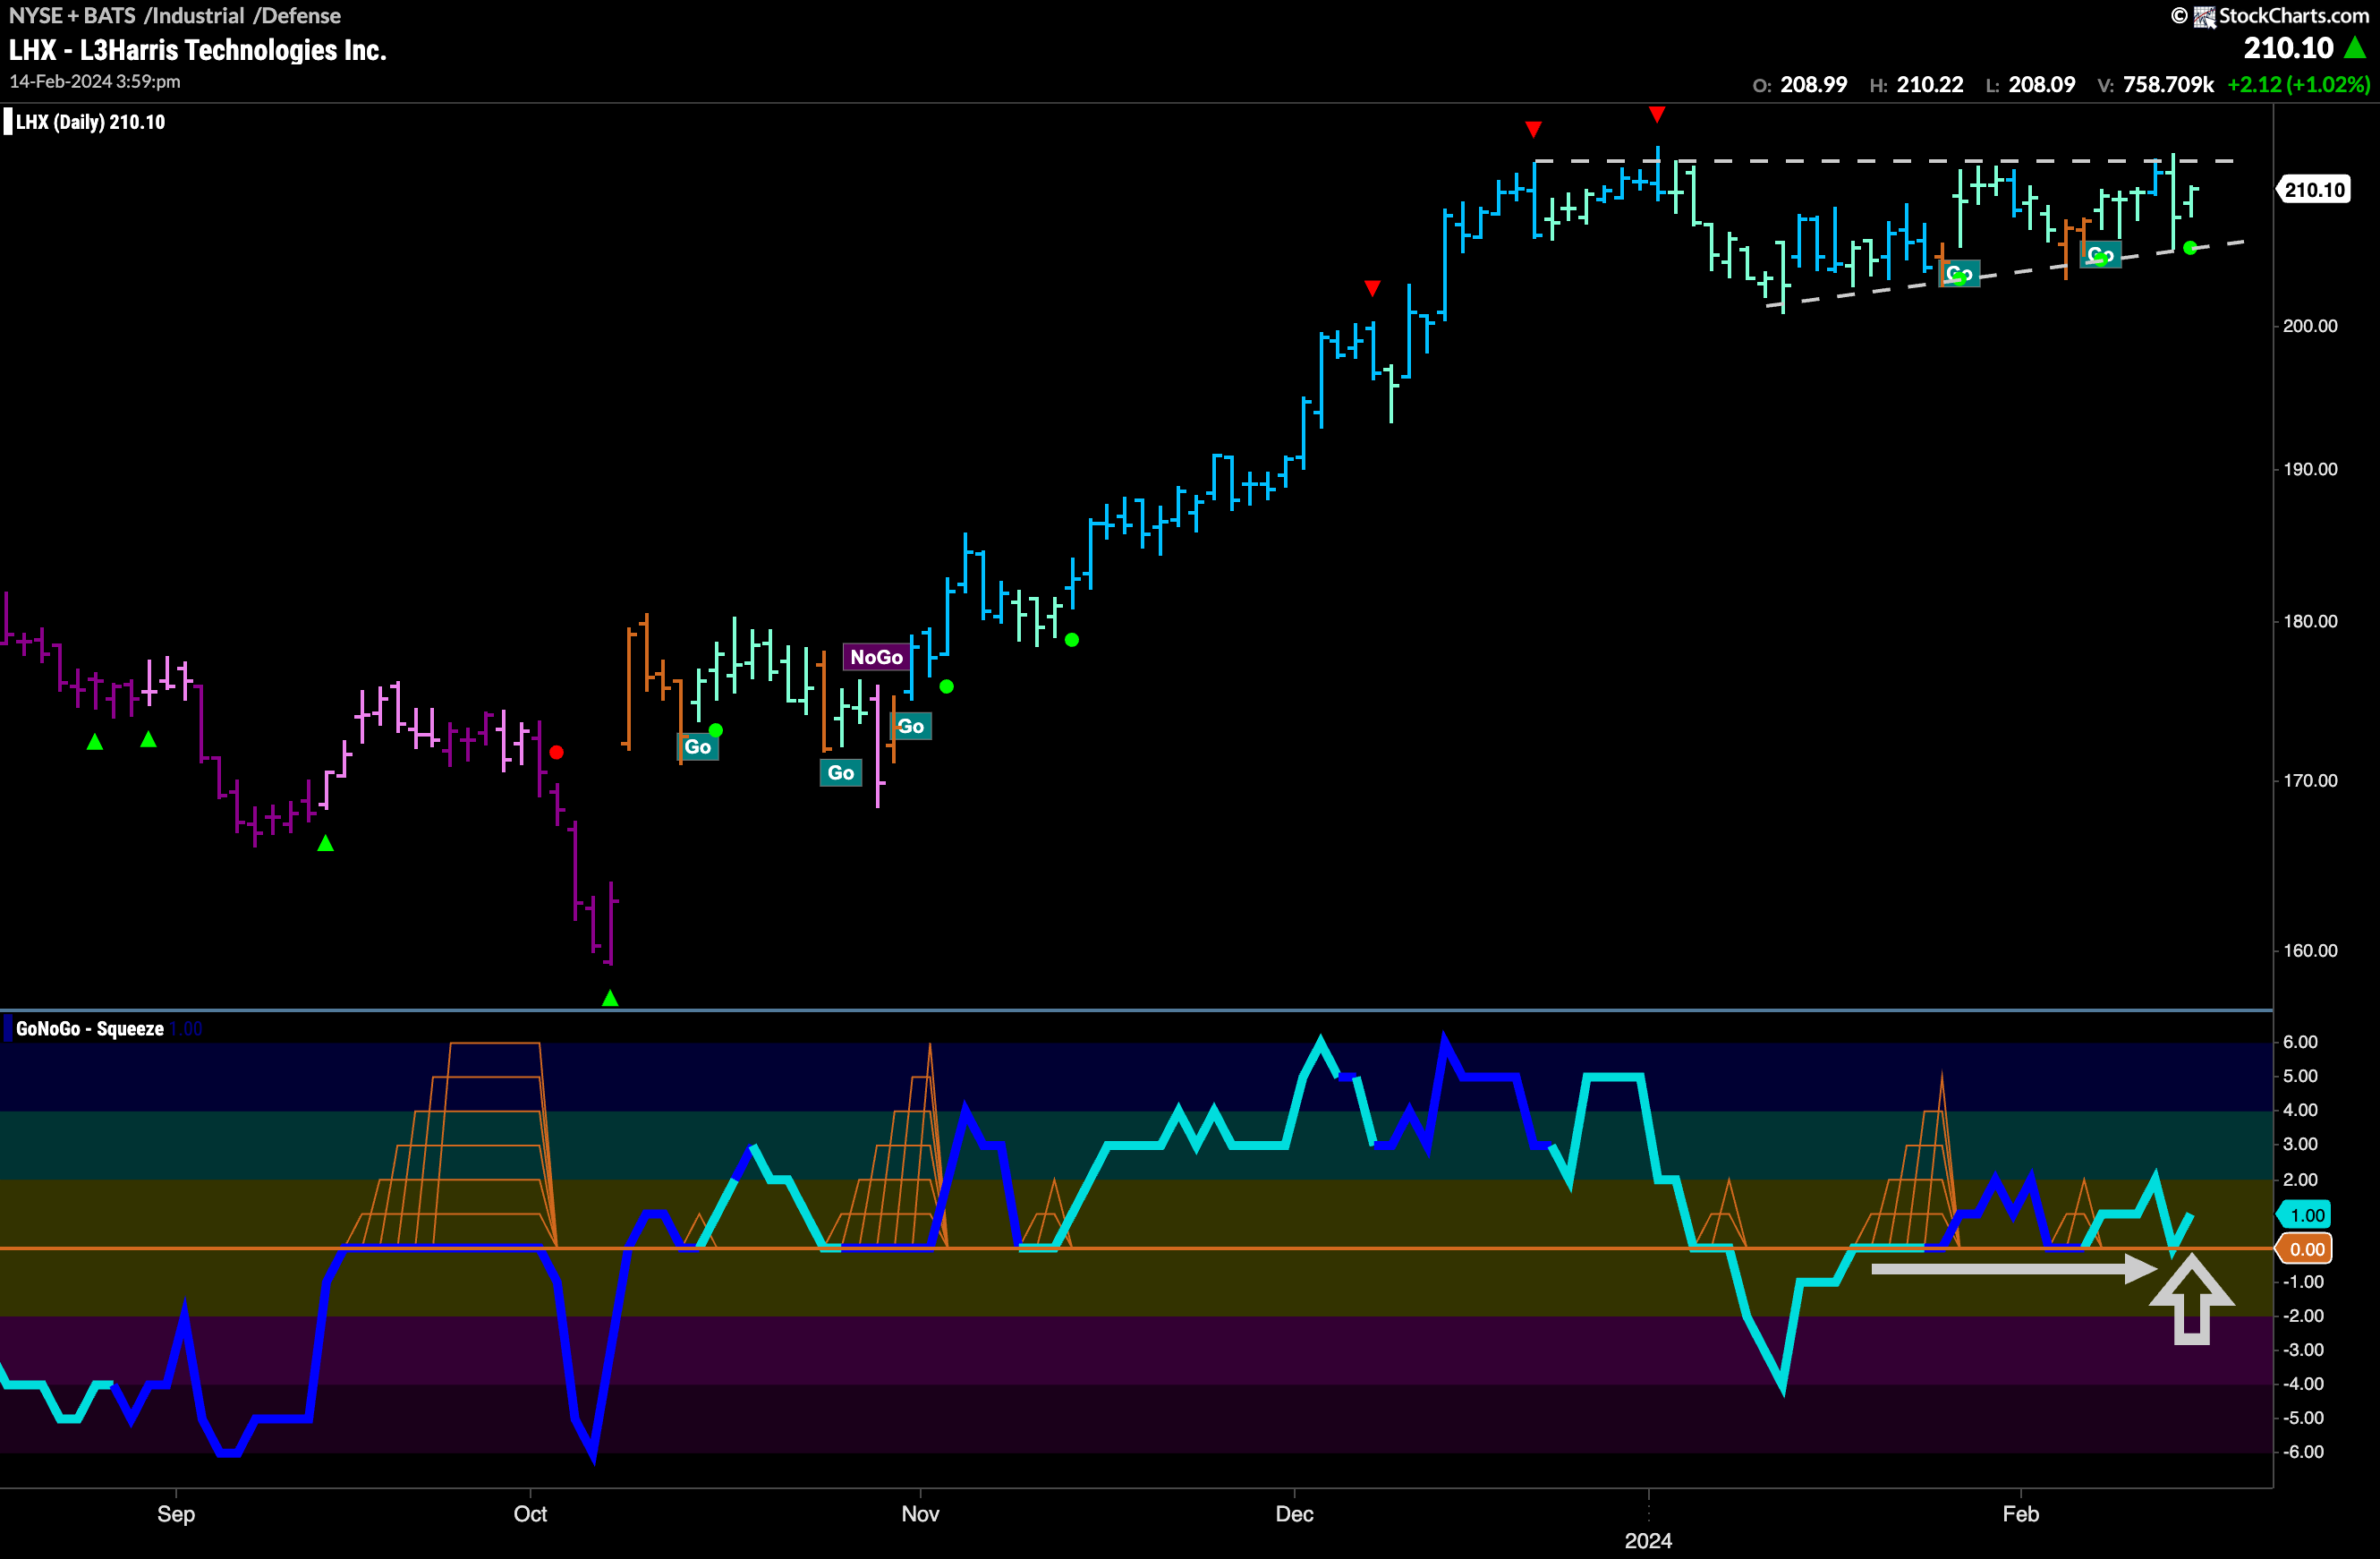Click the red triangle near the 200 level in December

coord(1372,288)
